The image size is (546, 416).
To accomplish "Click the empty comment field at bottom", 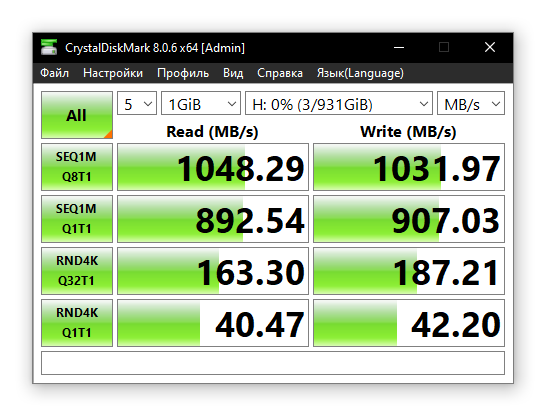I will (273, 363).
